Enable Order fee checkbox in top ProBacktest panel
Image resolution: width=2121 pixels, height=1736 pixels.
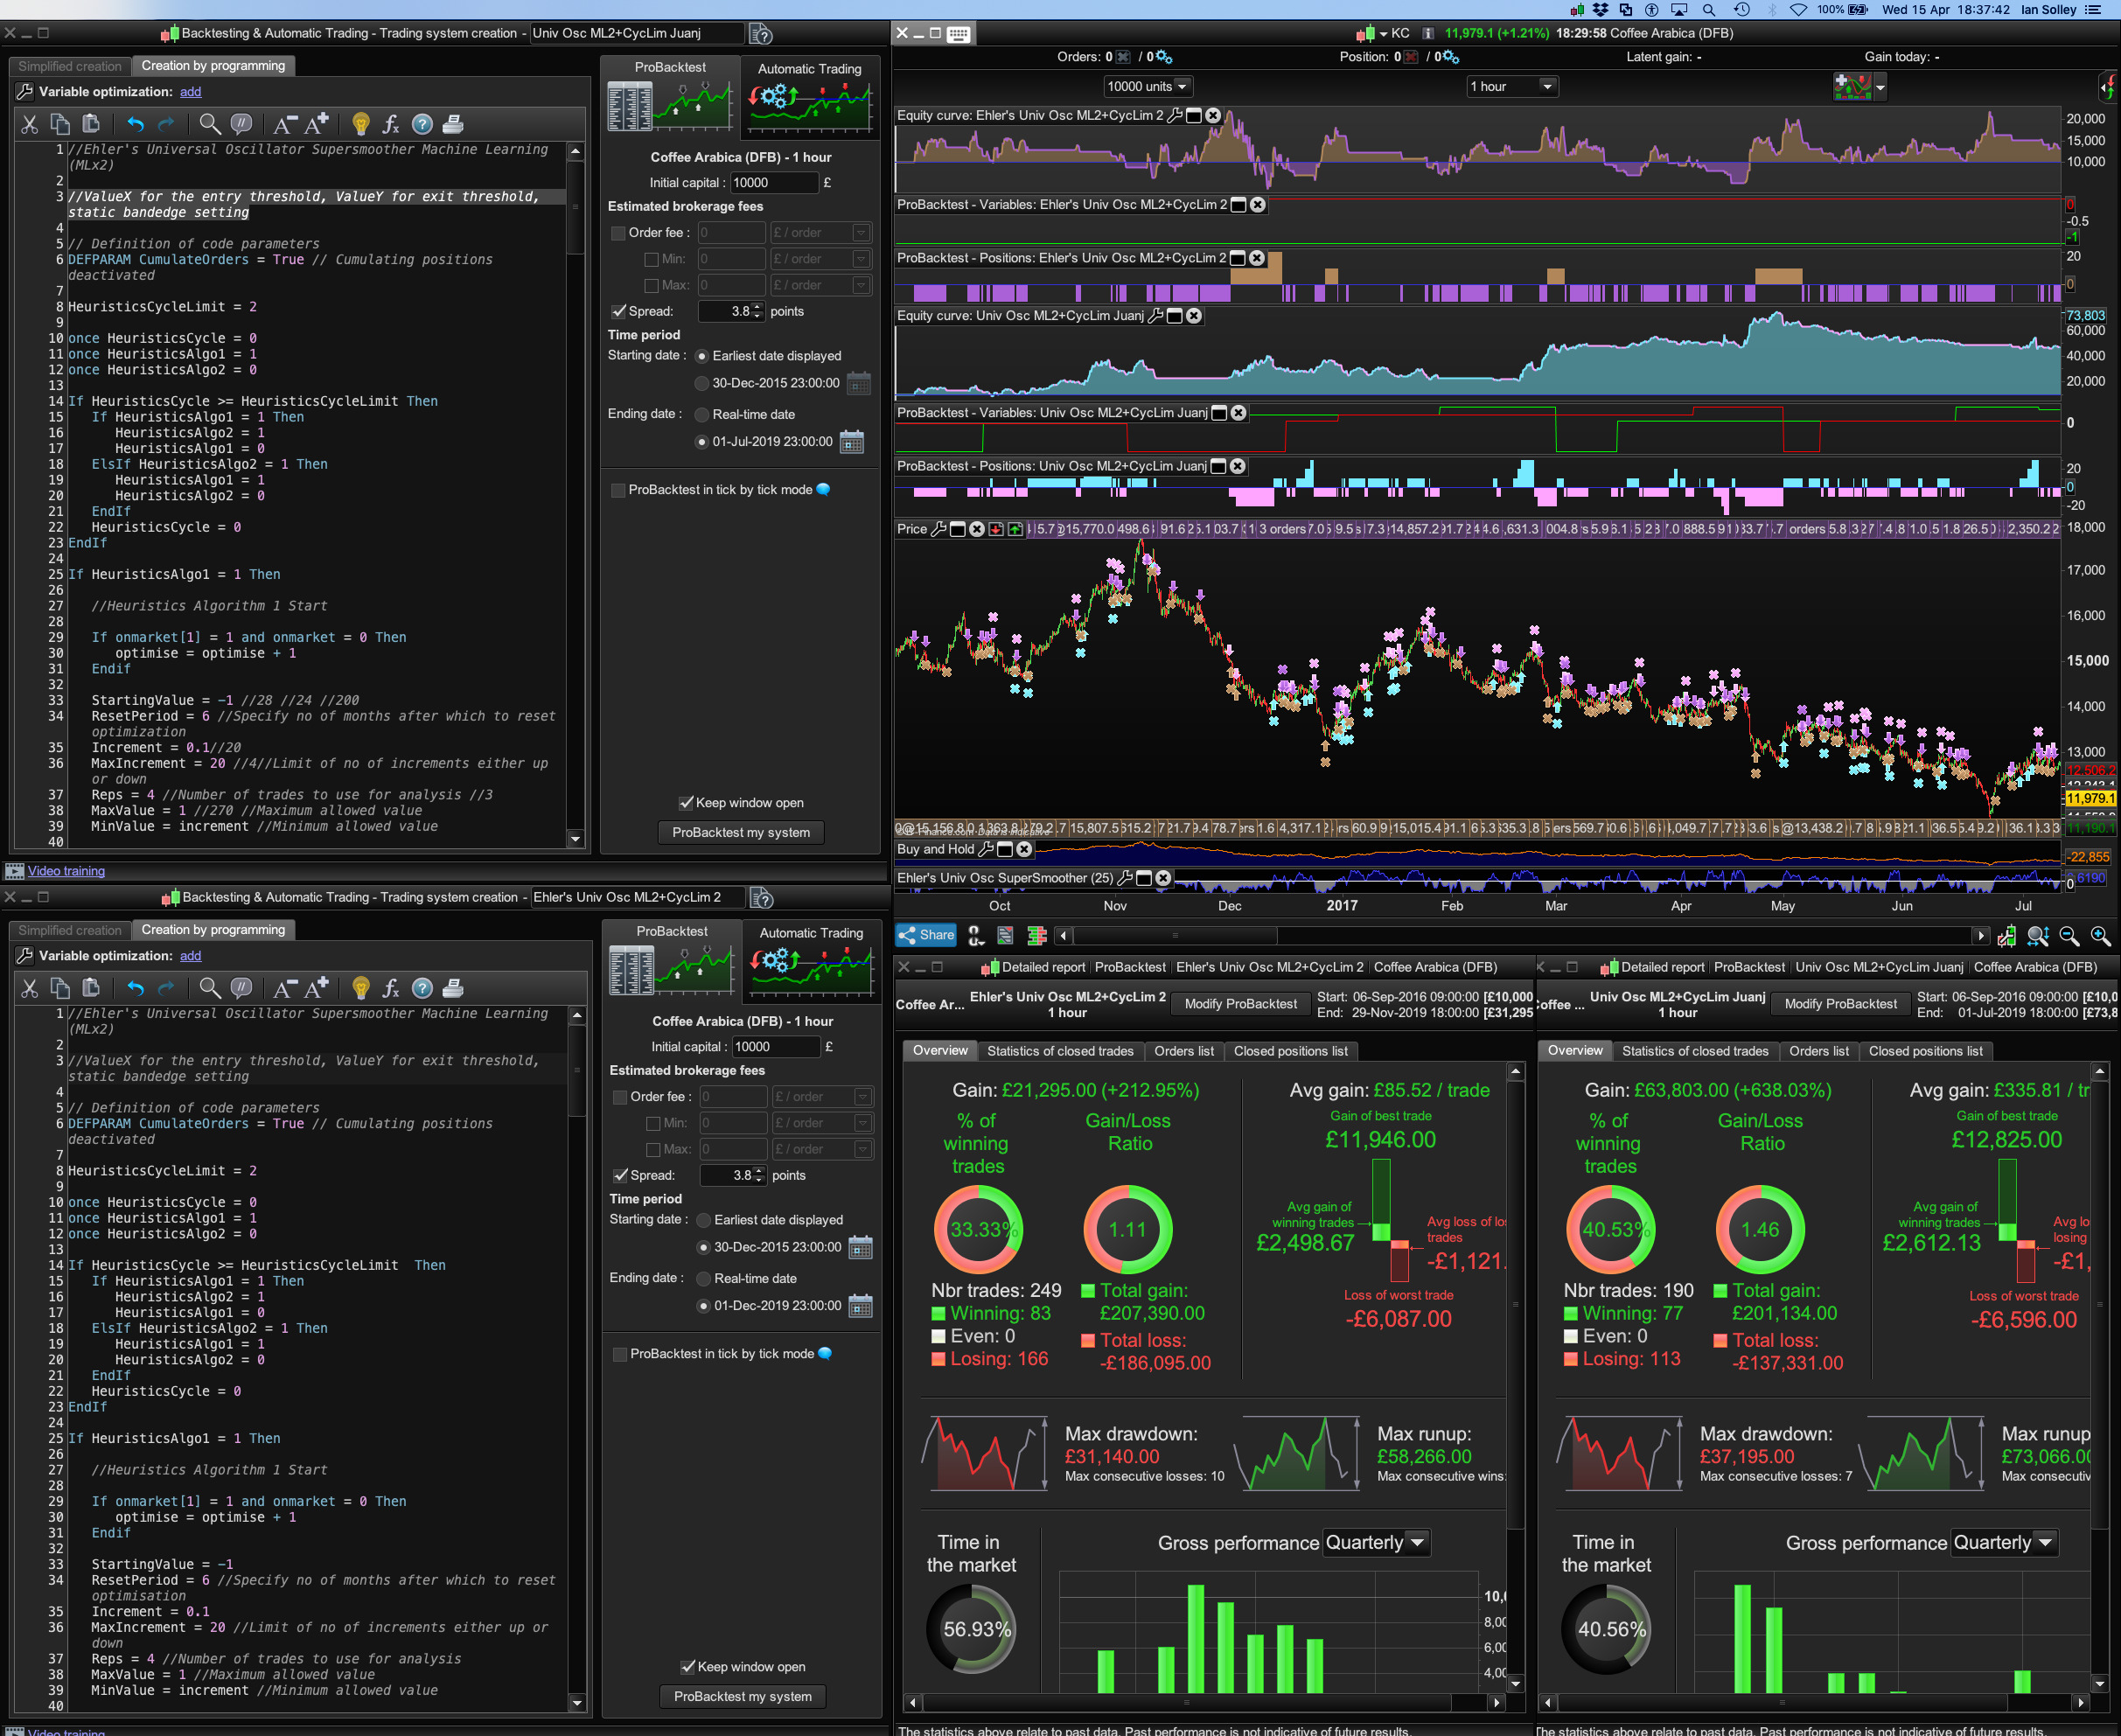(x=618, y=233)
